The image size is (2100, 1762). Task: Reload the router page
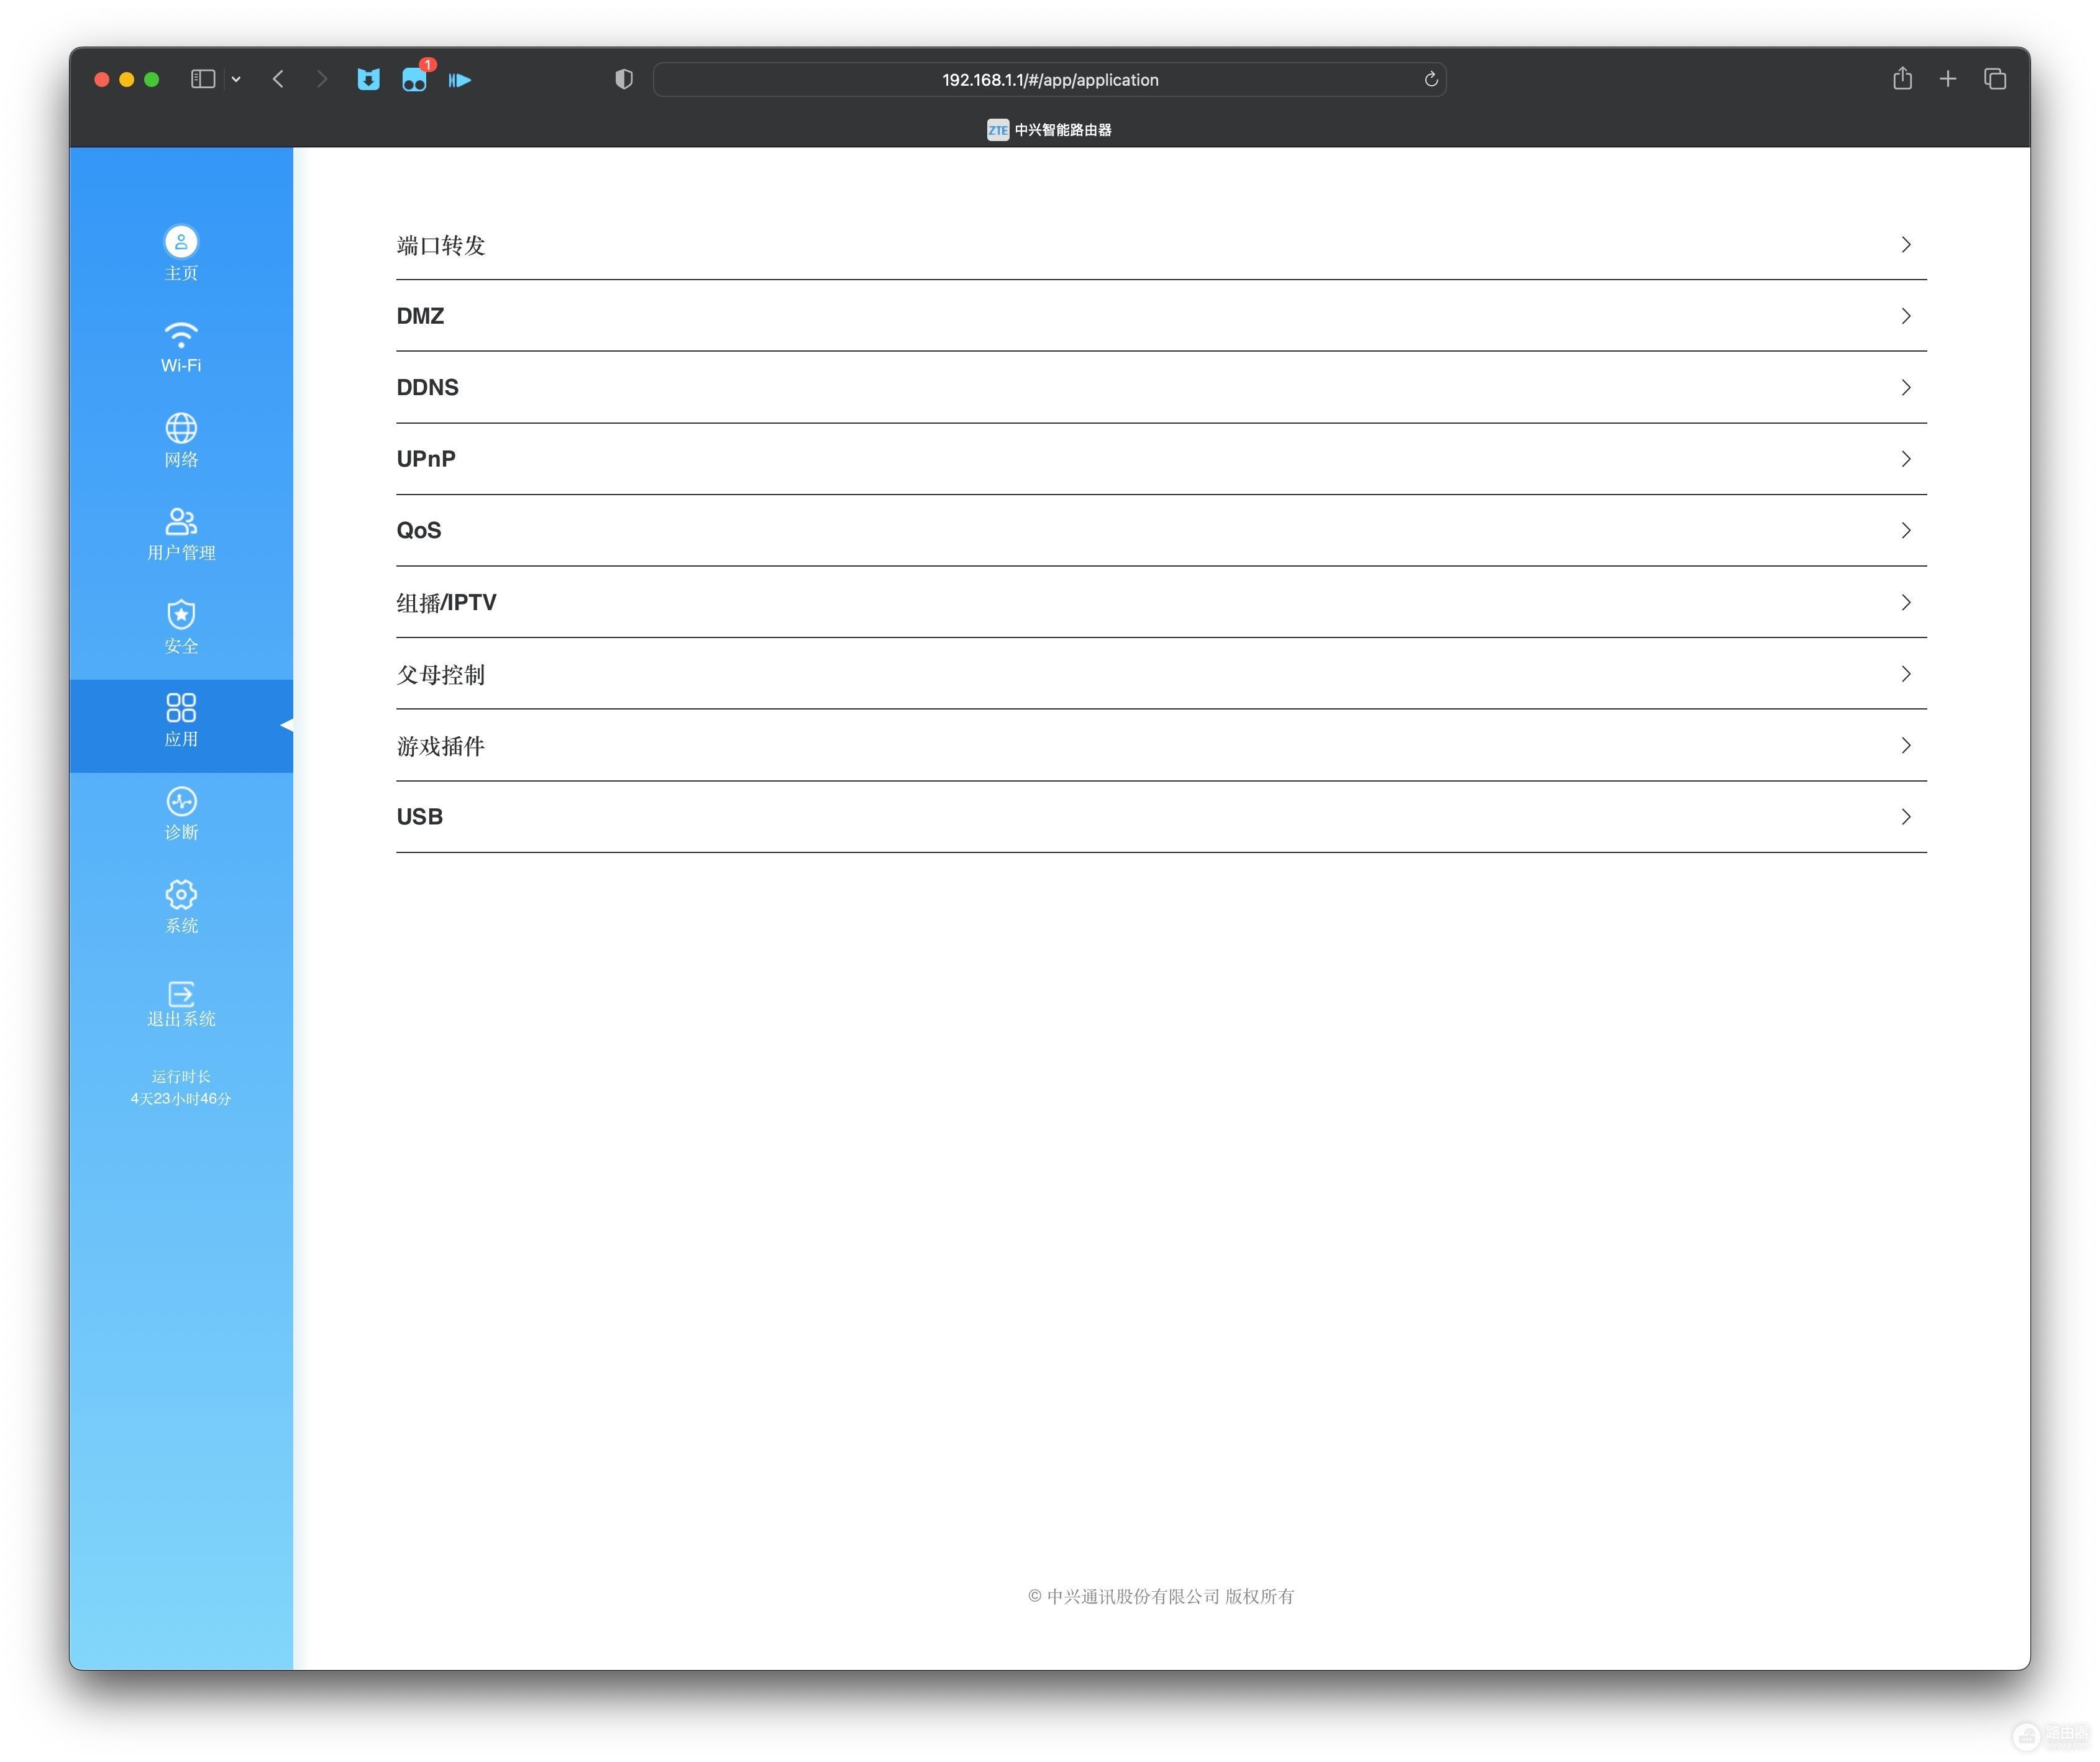1431,79
